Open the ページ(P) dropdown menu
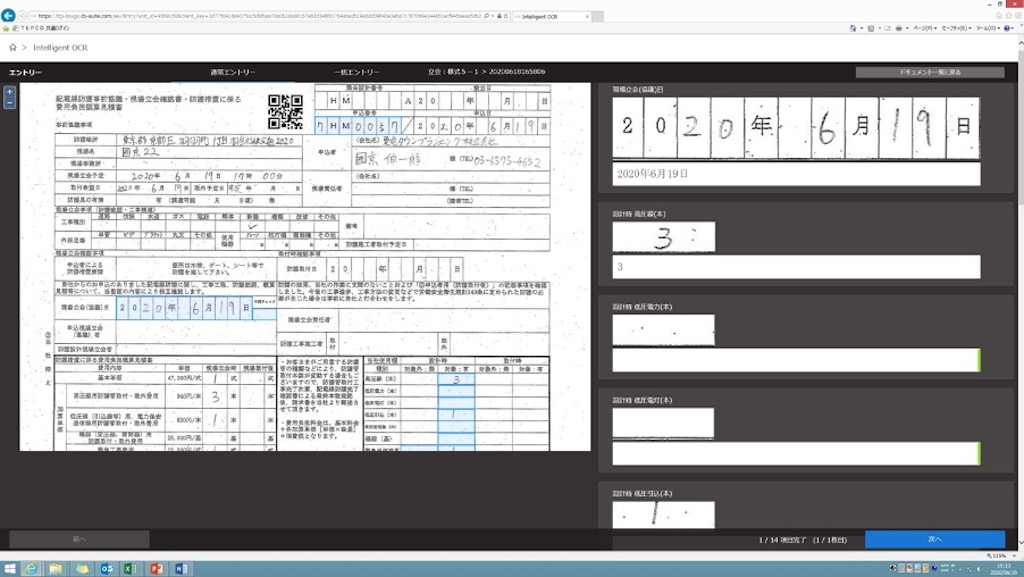Image resolution: width=1024 pixels, height=577 pixels. pyautogui.click(x=924, y=28)
